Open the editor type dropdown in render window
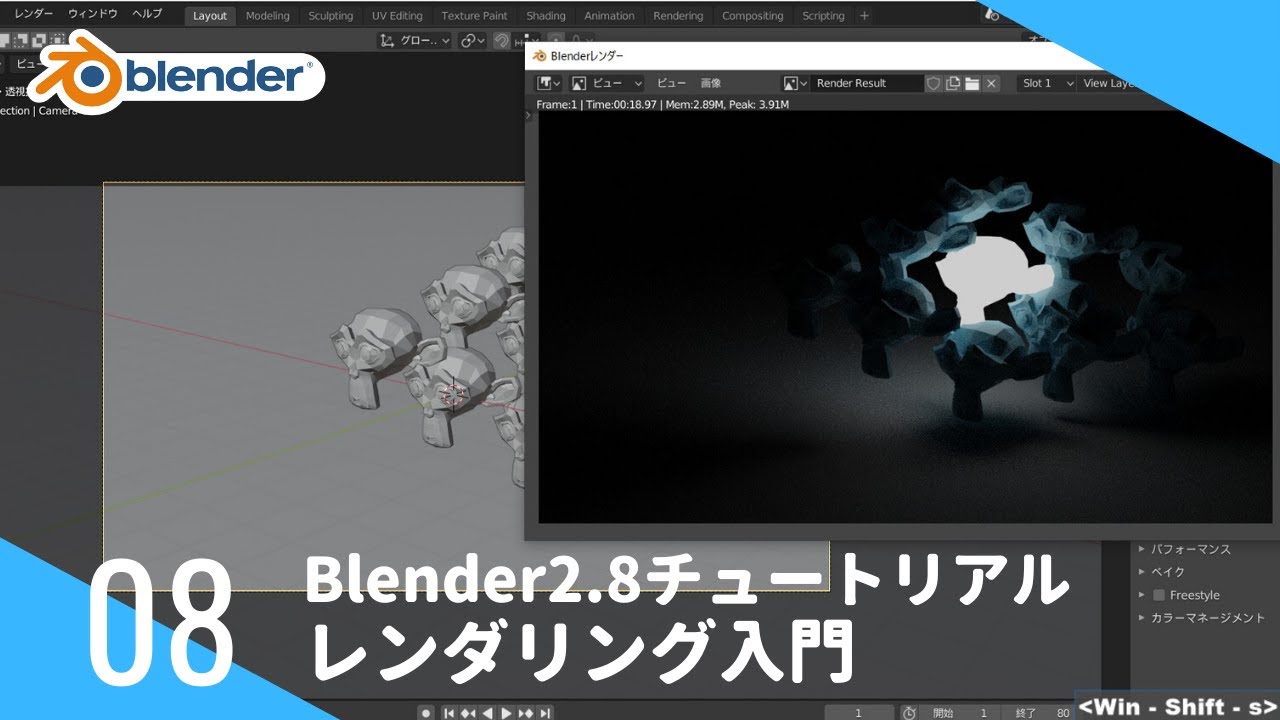The height and width of the screenshot is (720, 1280). pyautogui.click(x=549, y=83)
